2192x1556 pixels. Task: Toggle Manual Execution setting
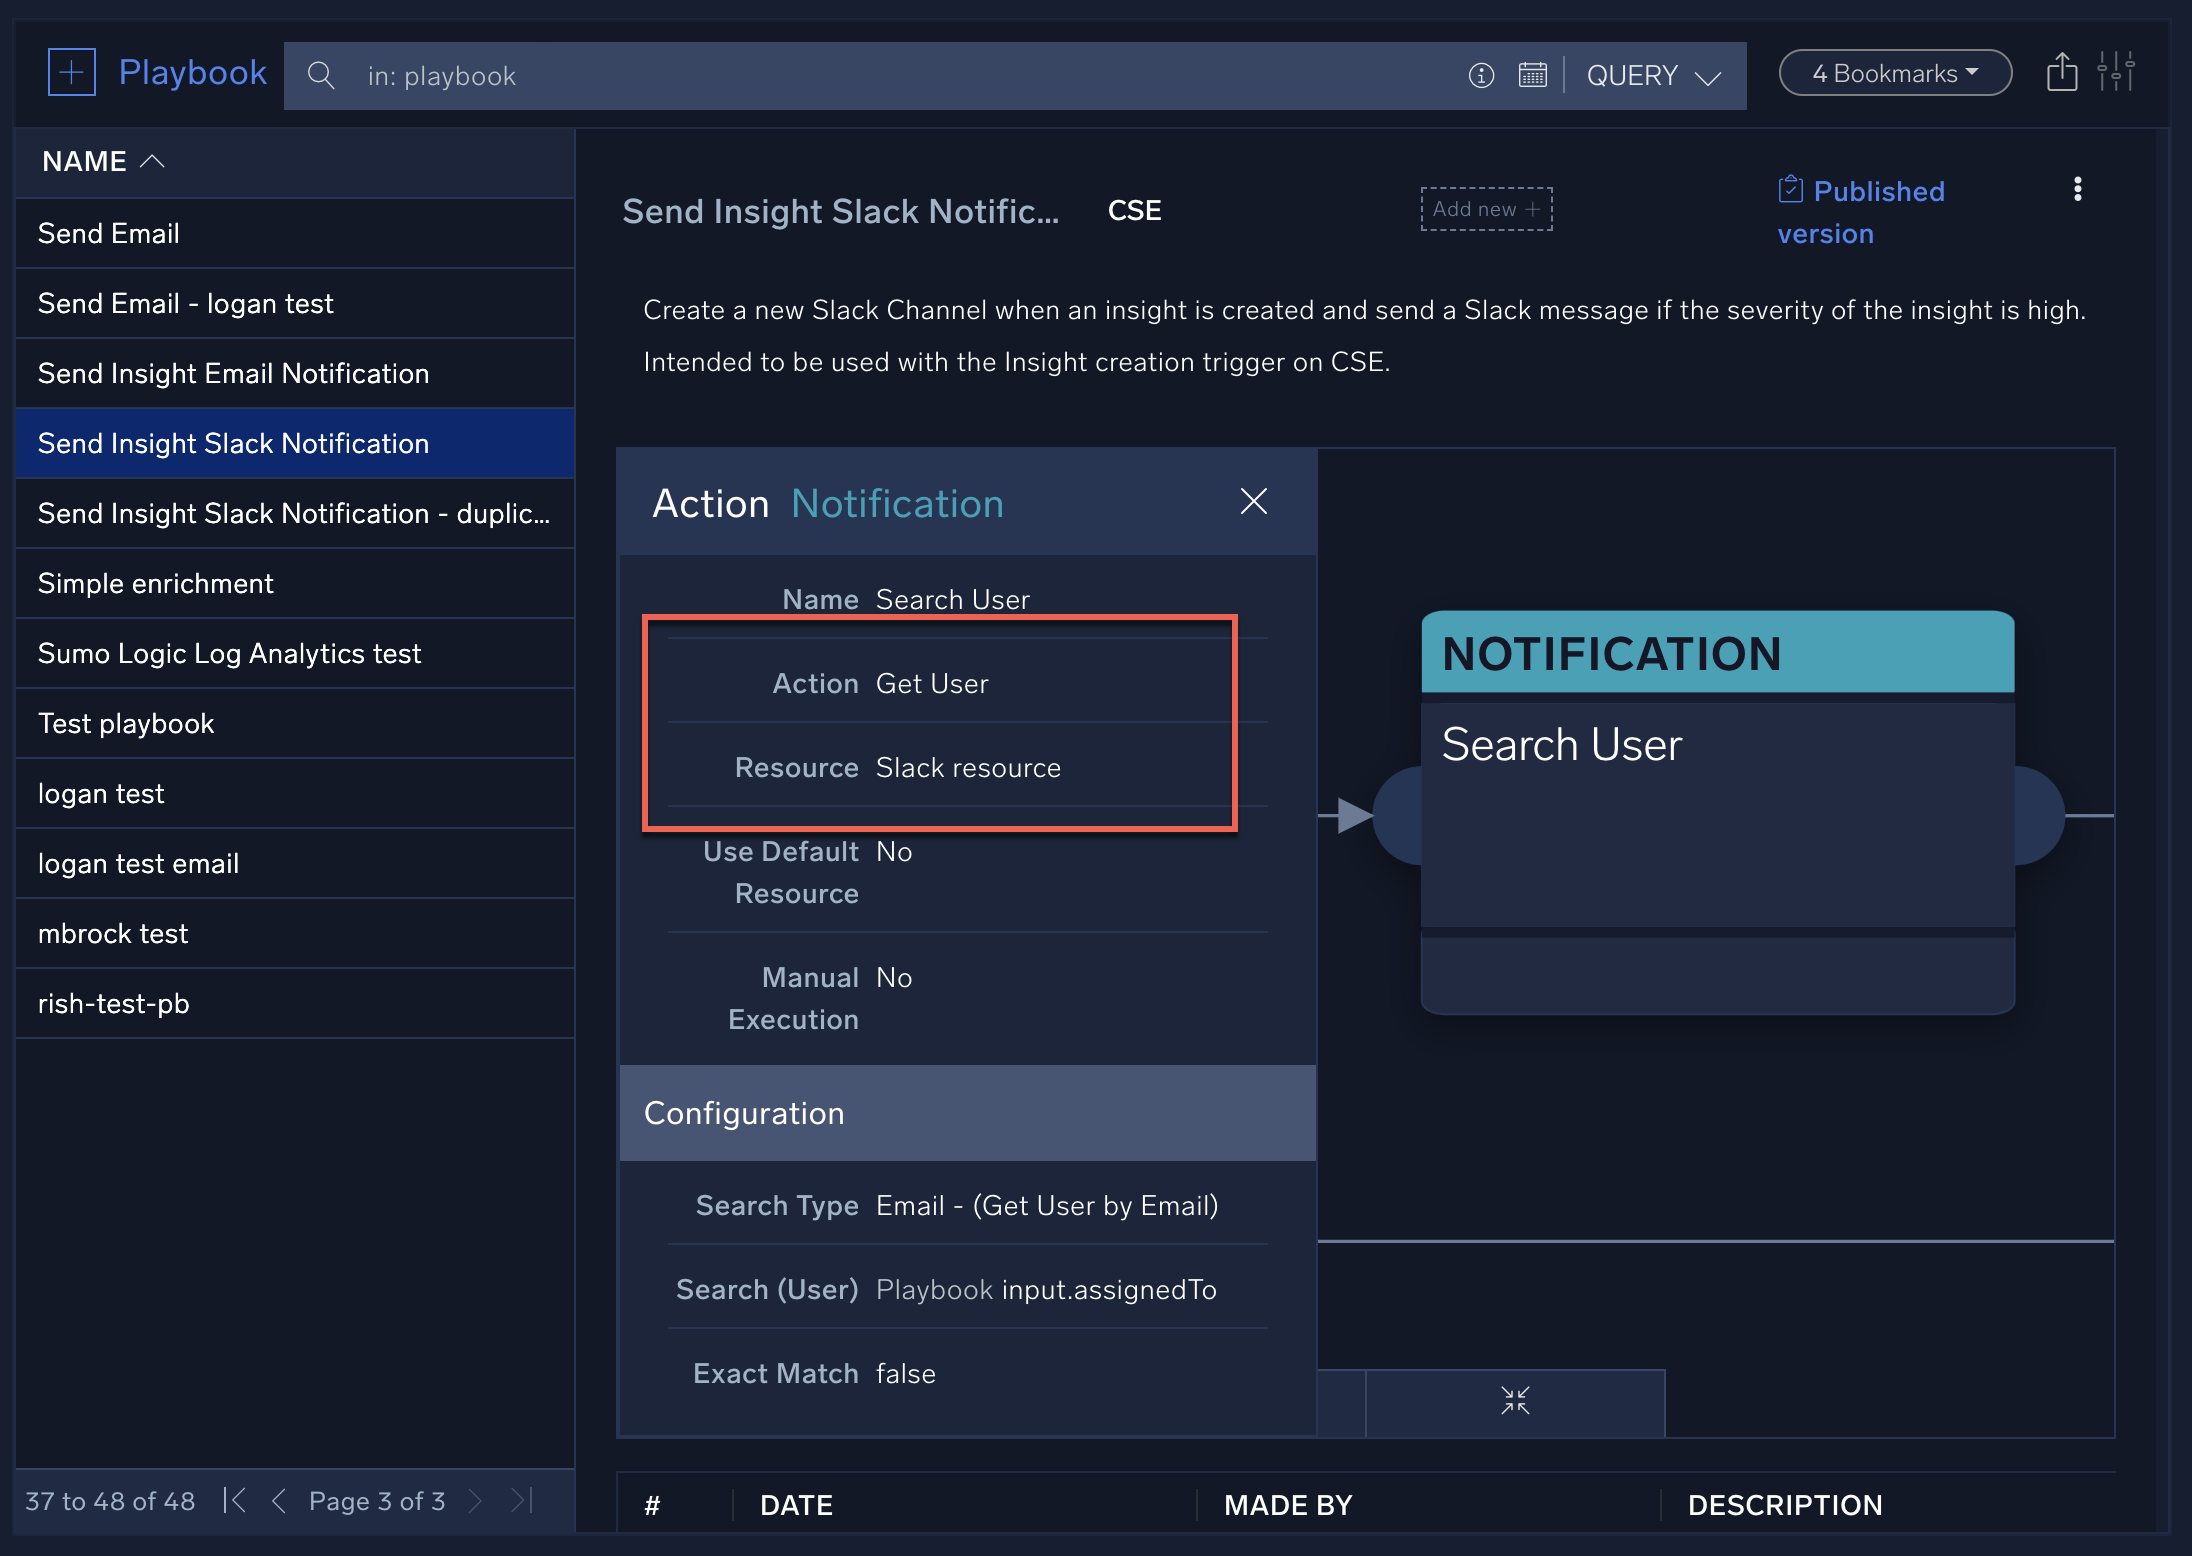[892, 978]
